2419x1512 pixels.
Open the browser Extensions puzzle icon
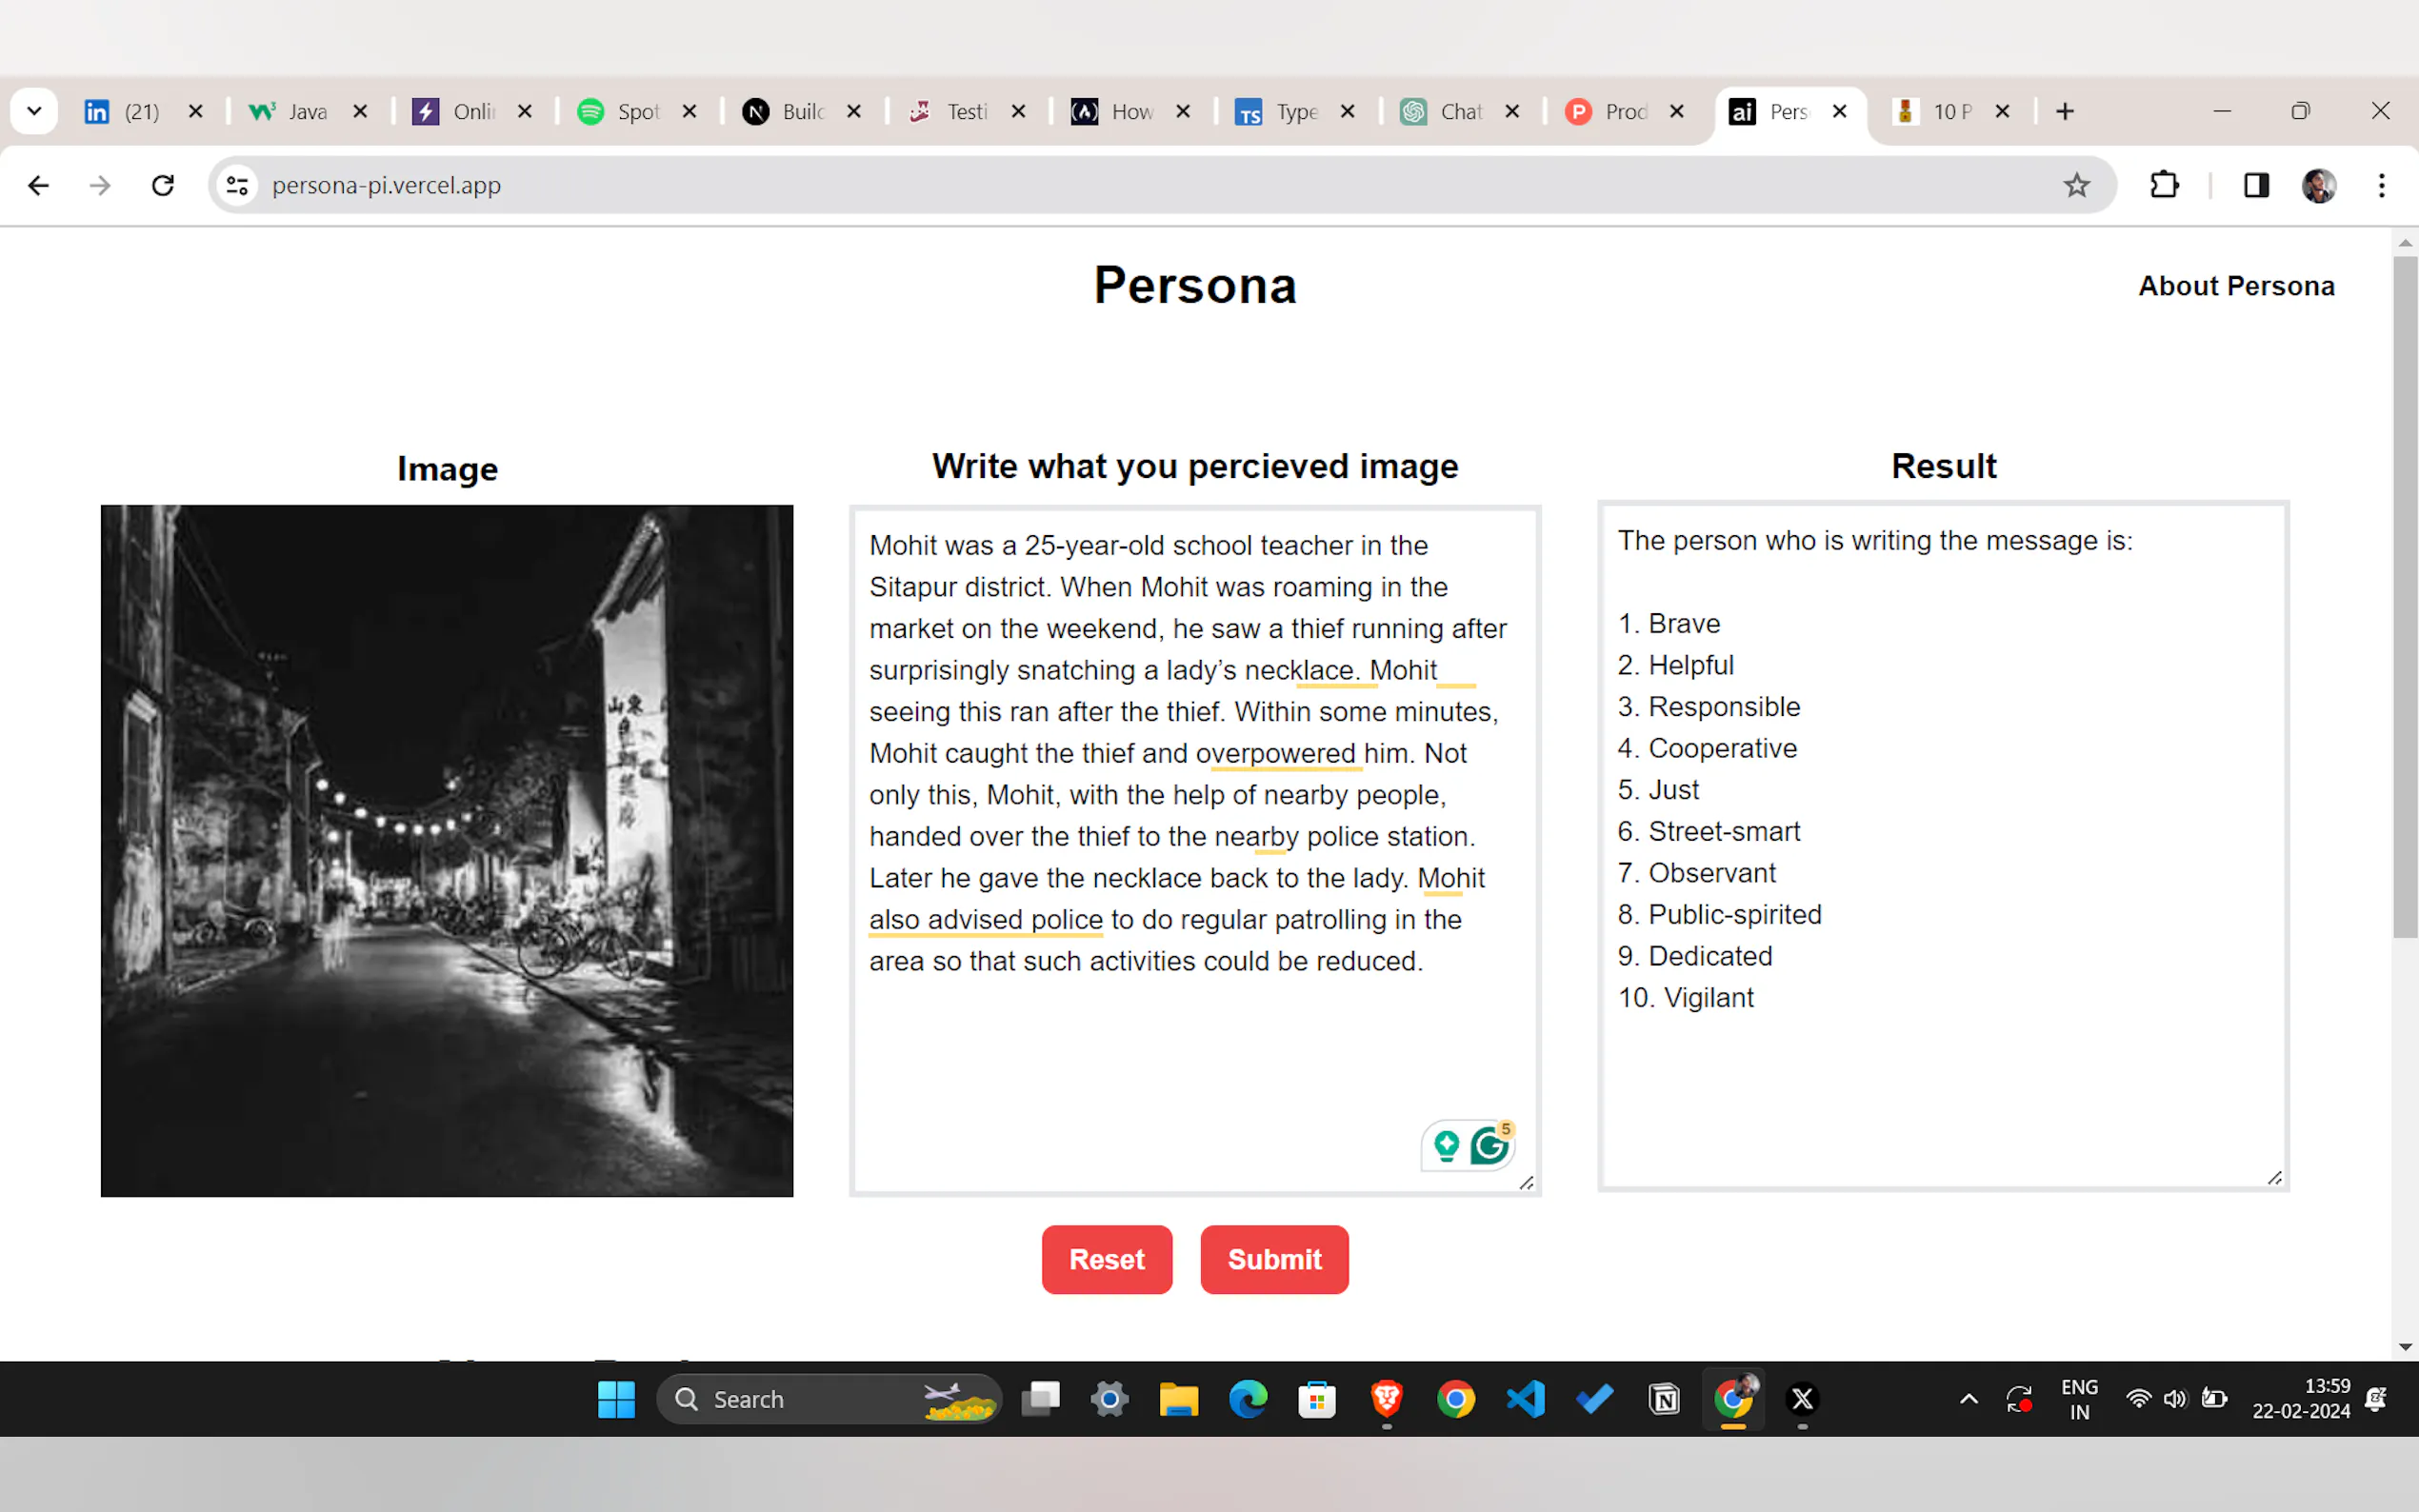point(2164,185)
